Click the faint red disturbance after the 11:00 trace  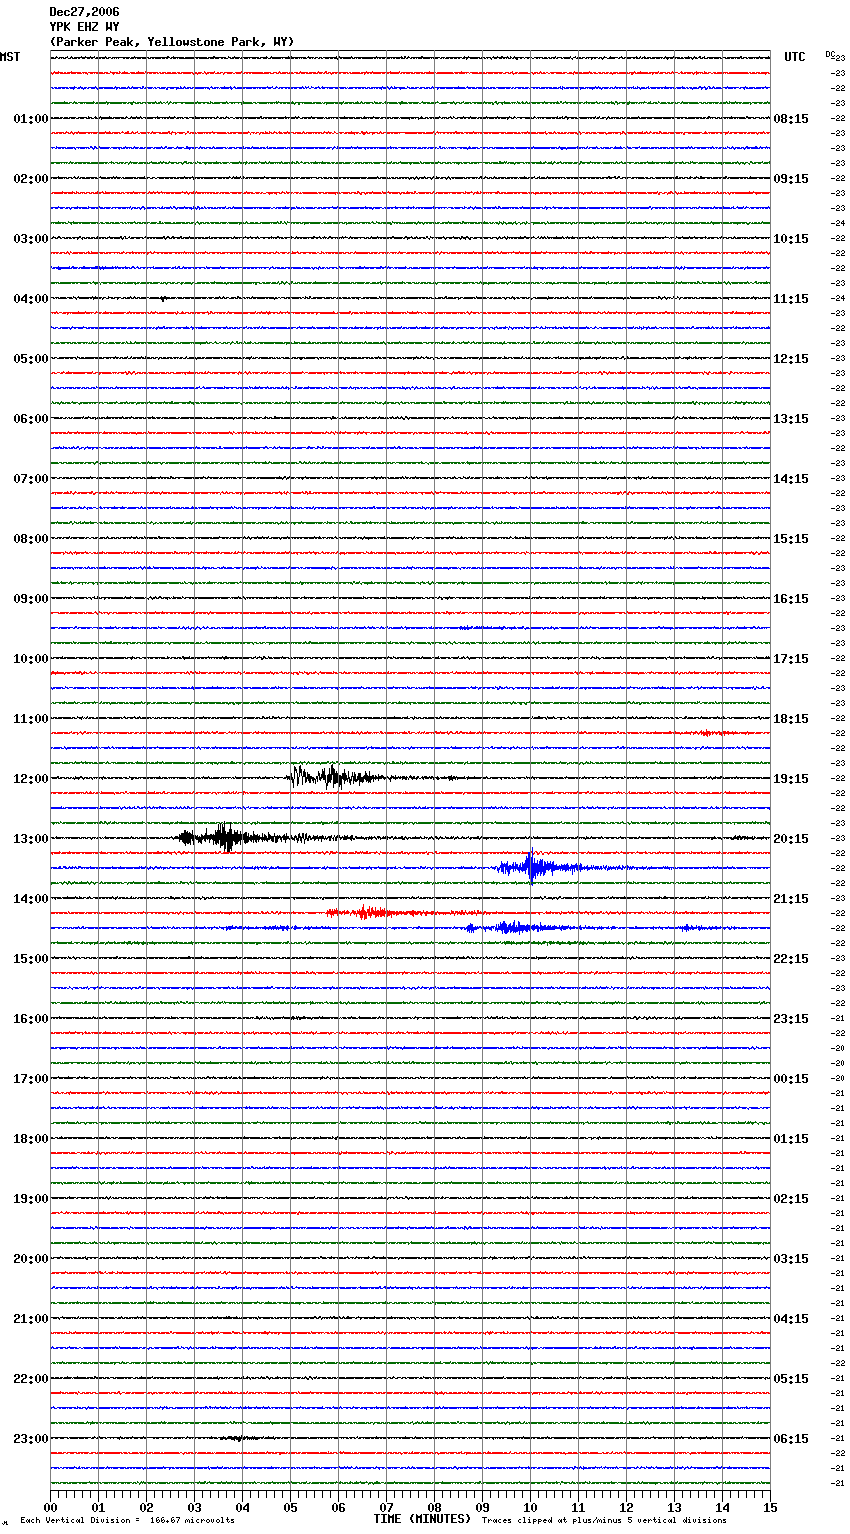click(712, 733)
